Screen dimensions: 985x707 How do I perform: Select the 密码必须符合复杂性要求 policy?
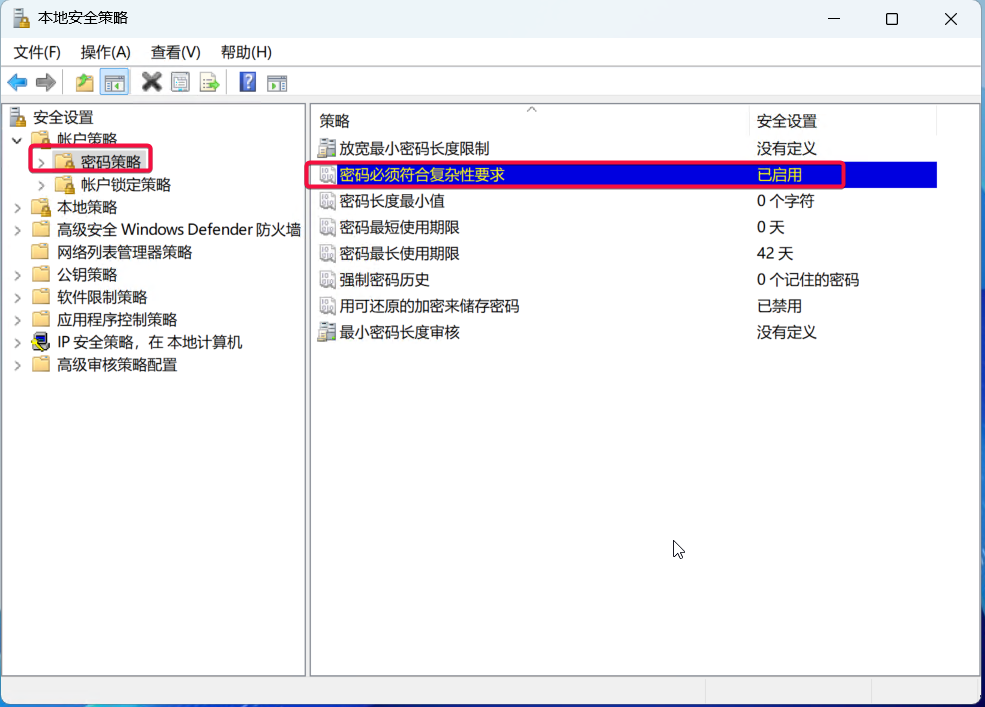pos(422,175)
